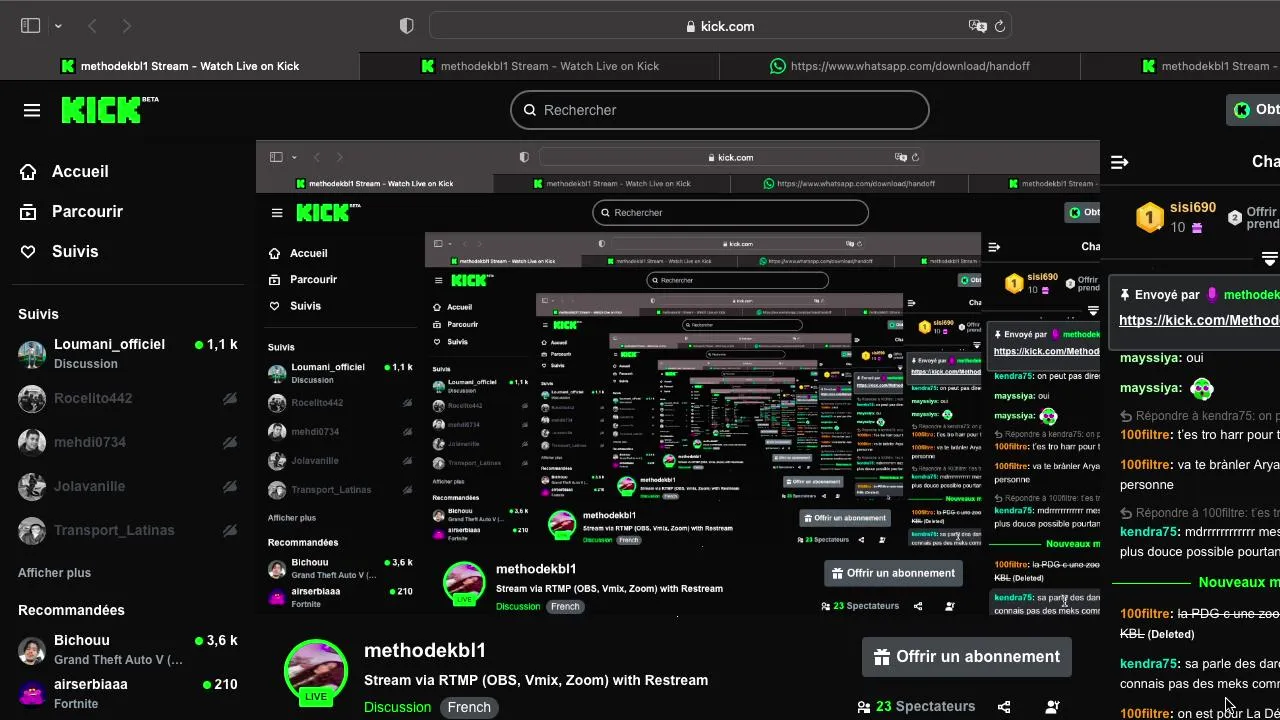Screen dimensions: 1280x720
Task: Click the kick.com address bar
Action: [x=721, y=26]
